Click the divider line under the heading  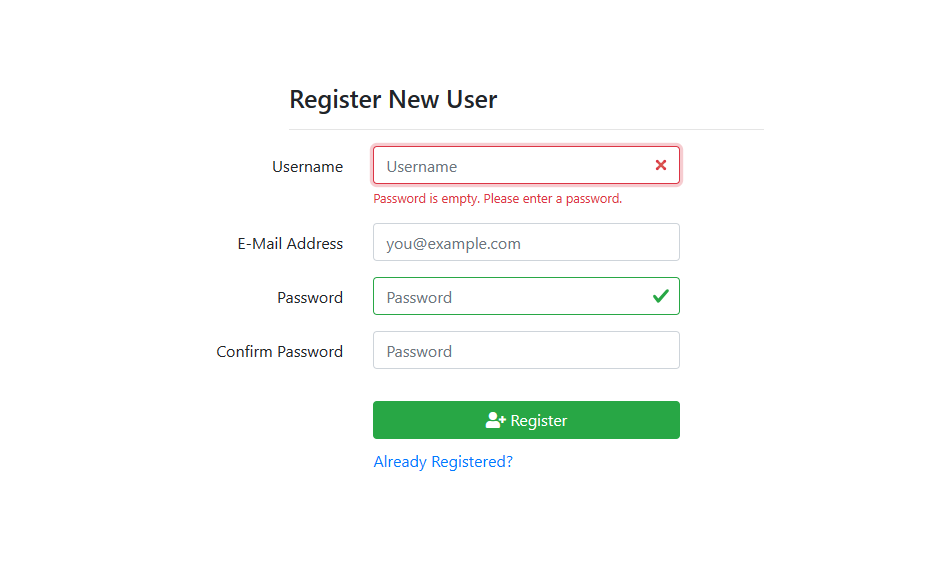(x=526, y=129)
